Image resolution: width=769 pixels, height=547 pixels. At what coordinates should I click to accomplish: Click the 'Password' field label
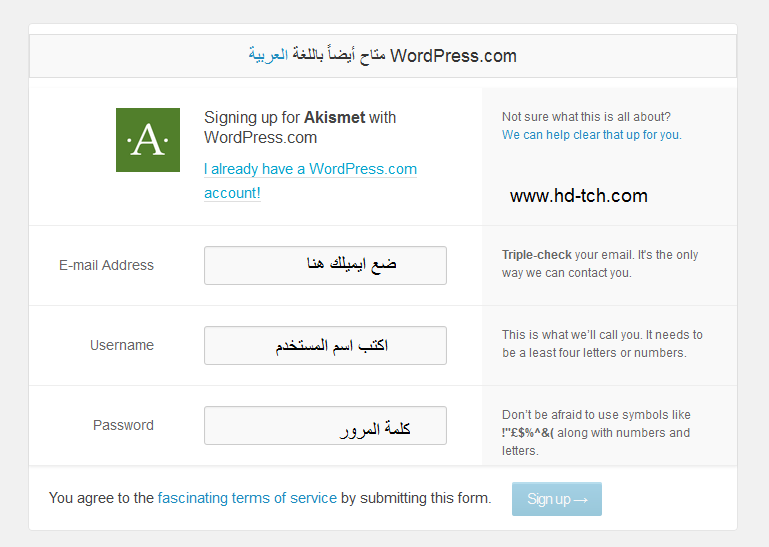(123, 425)
